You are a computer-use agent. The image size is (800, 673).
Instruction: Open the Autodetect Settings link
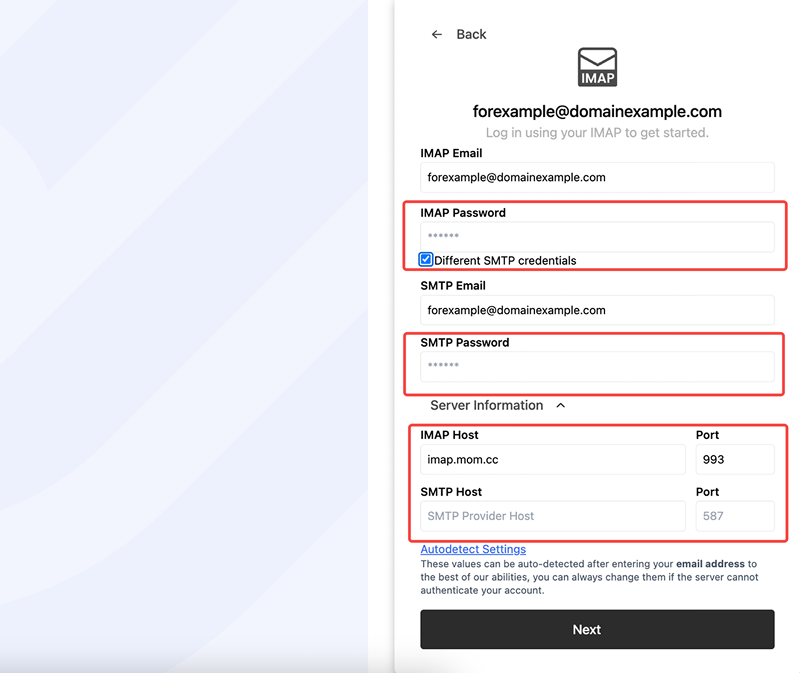(473, 549)
